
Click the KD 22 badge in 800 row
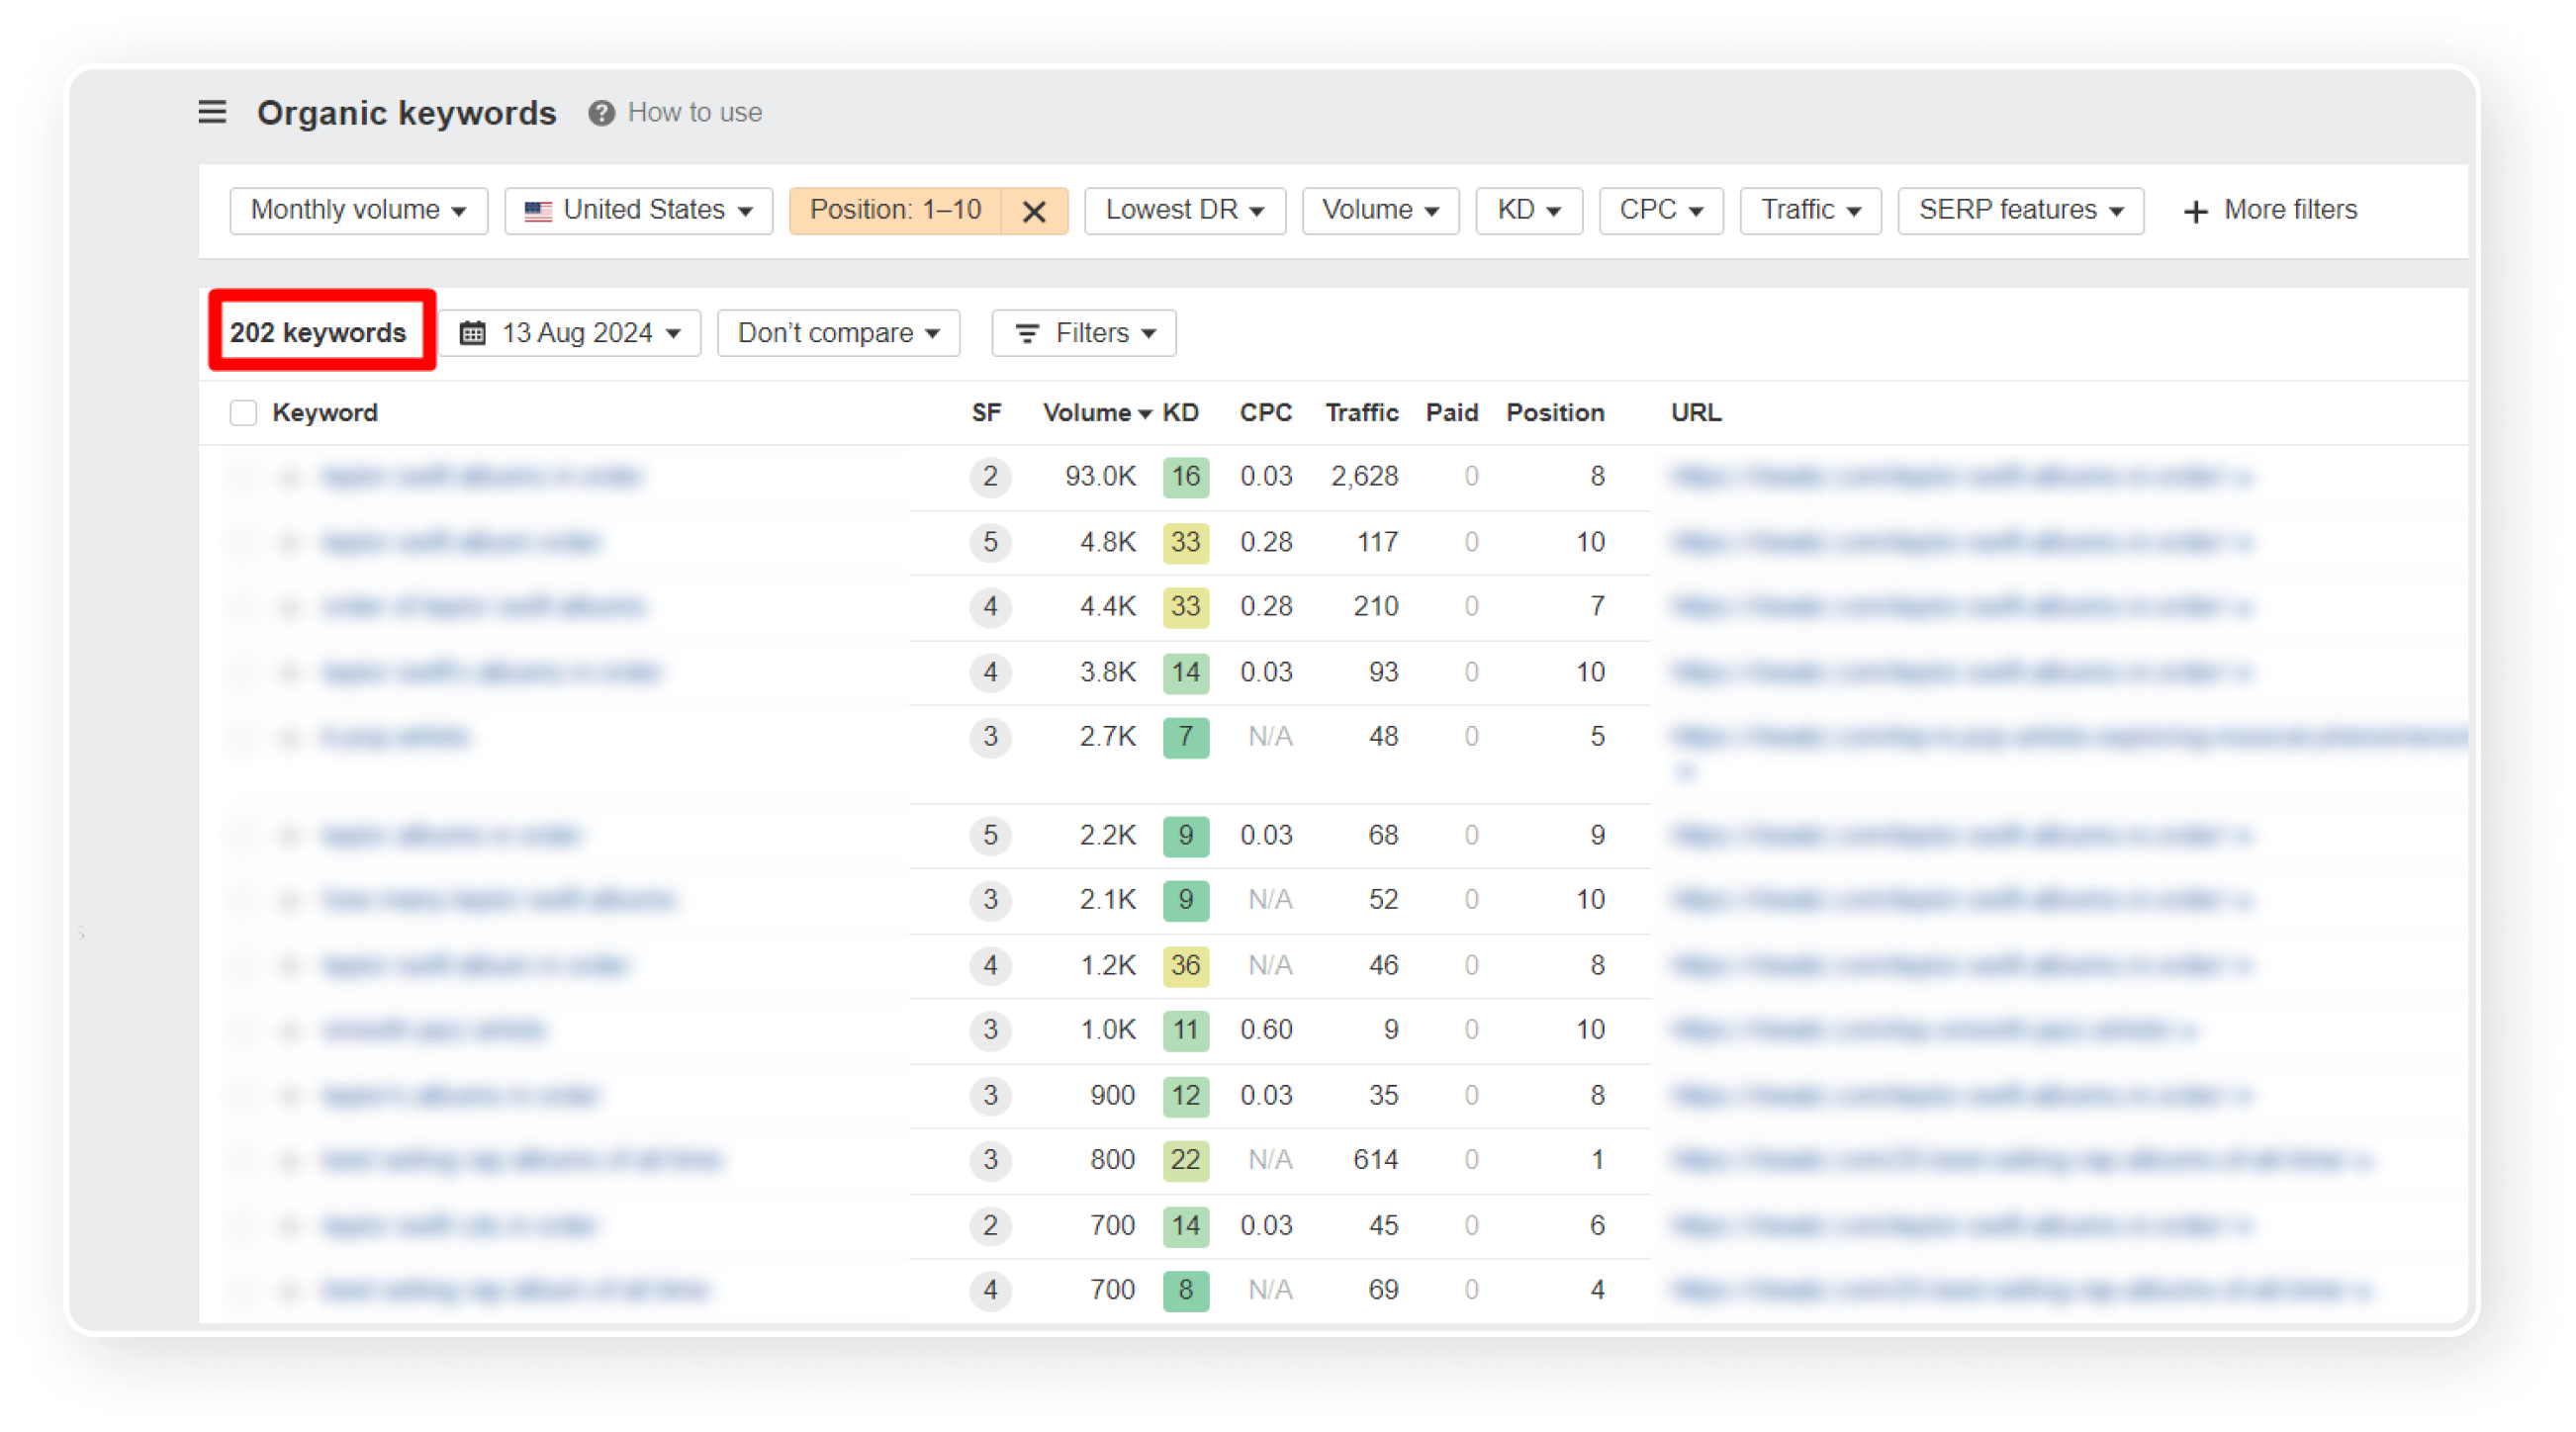click(1185, 1160)
